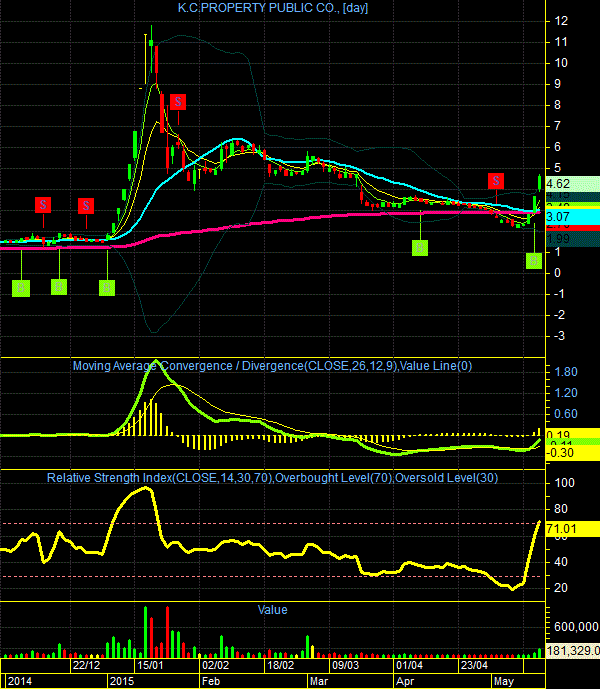Click the red S marker above the 22/12 date

pos(86,206)
